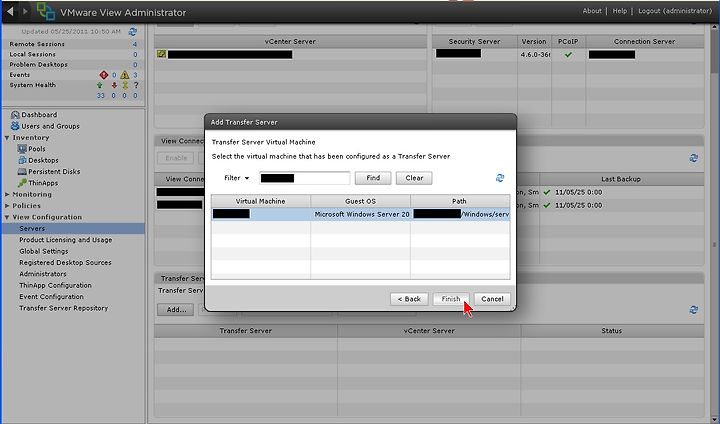Open the Filter dropdown in the dialog

[236, 178]
